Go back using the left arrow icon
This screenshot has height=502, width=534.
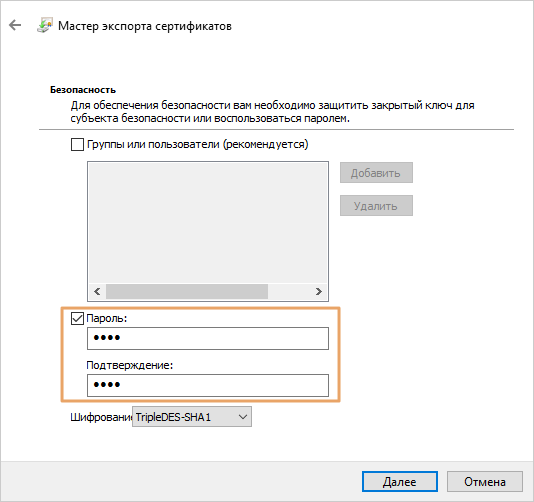click(15, 25)
